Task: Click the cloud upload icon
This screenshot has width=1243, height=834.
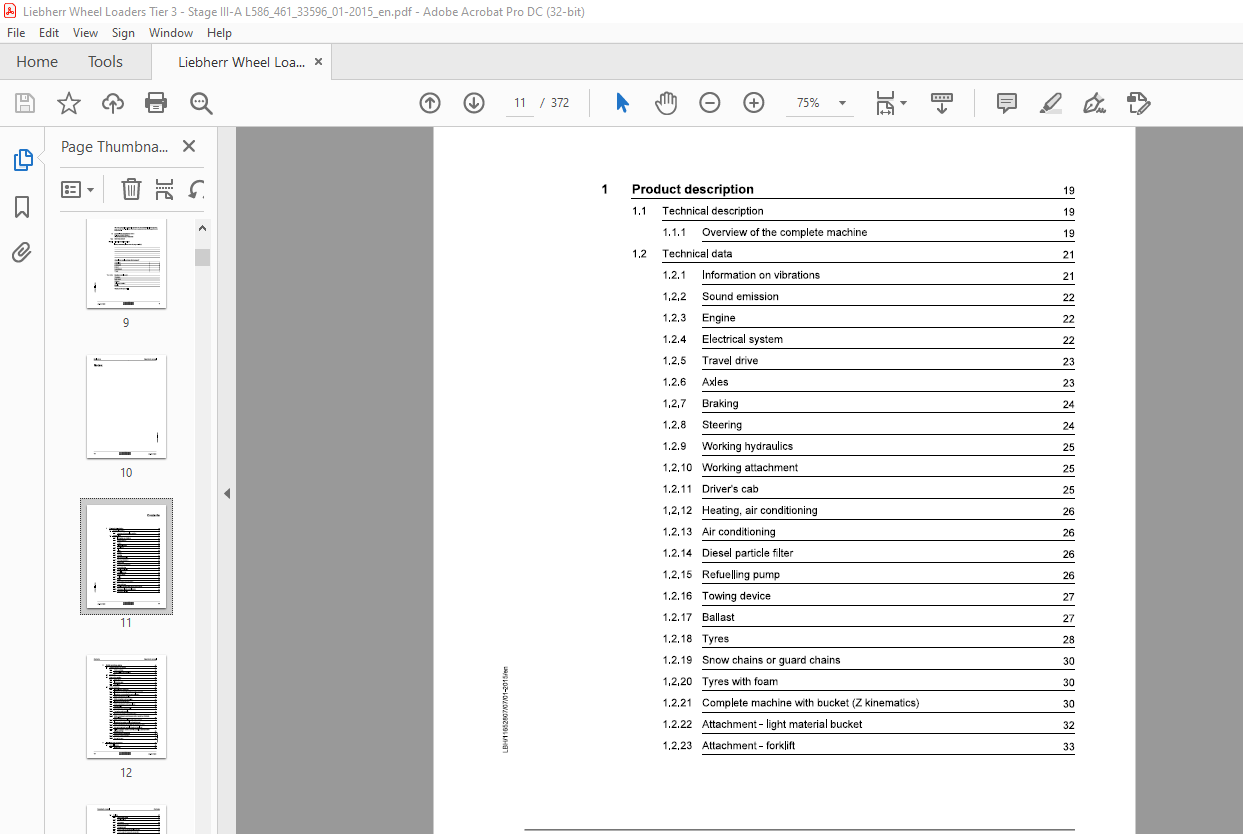Action: click(x=113, y=103)
